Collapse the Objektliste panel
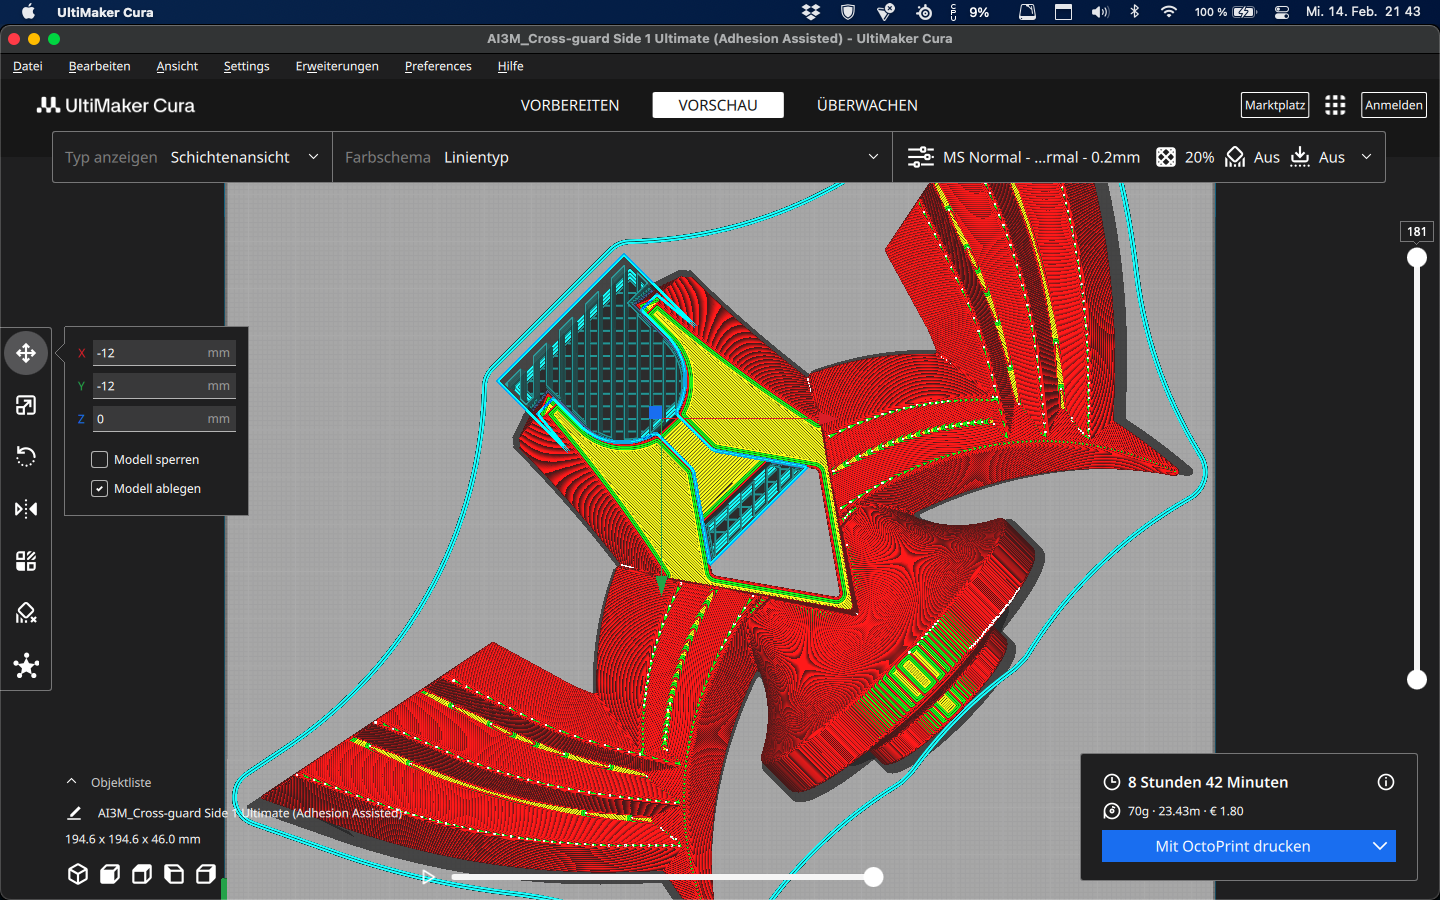 pos(72,782)
